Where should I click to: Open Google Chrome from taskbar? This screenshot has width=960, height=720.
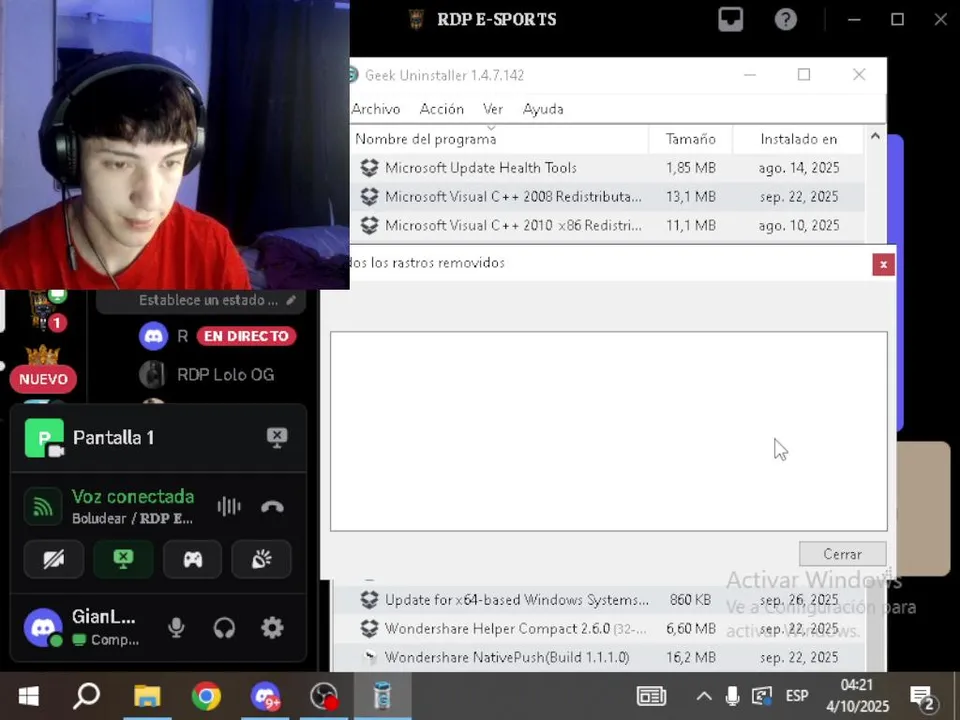pos(206,696)
